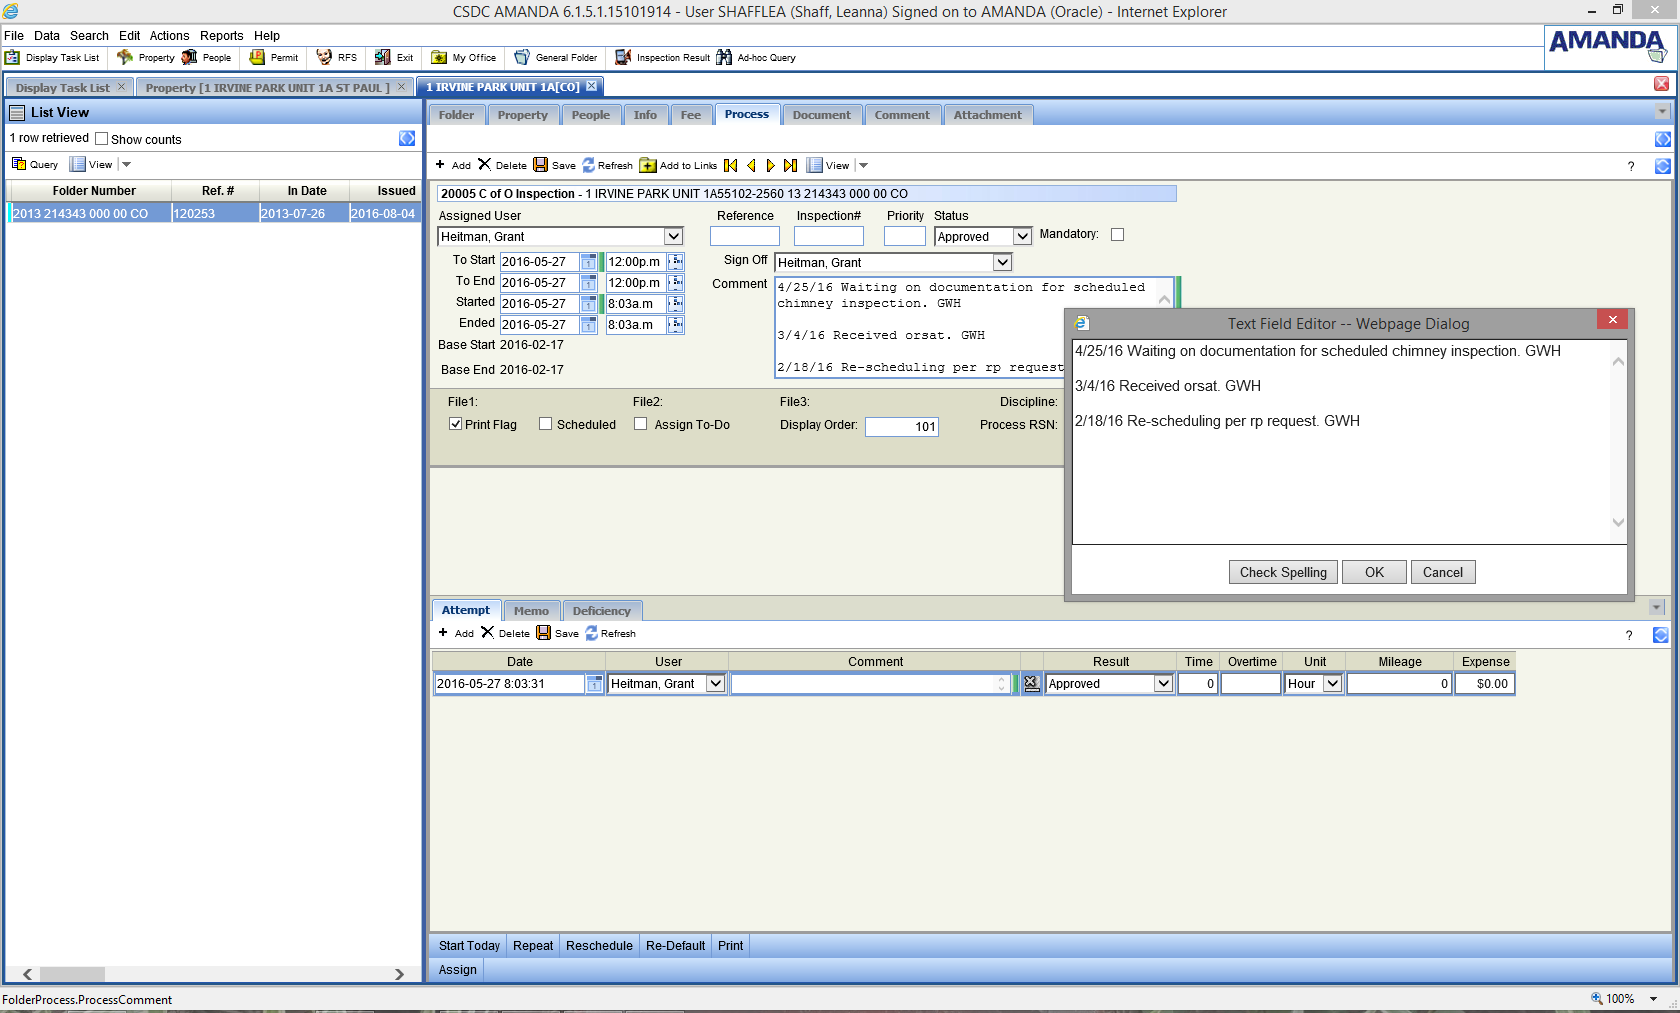Click the Check Spelling button
Viewport: 1680px width, 1013px height.
point(1283,572)
